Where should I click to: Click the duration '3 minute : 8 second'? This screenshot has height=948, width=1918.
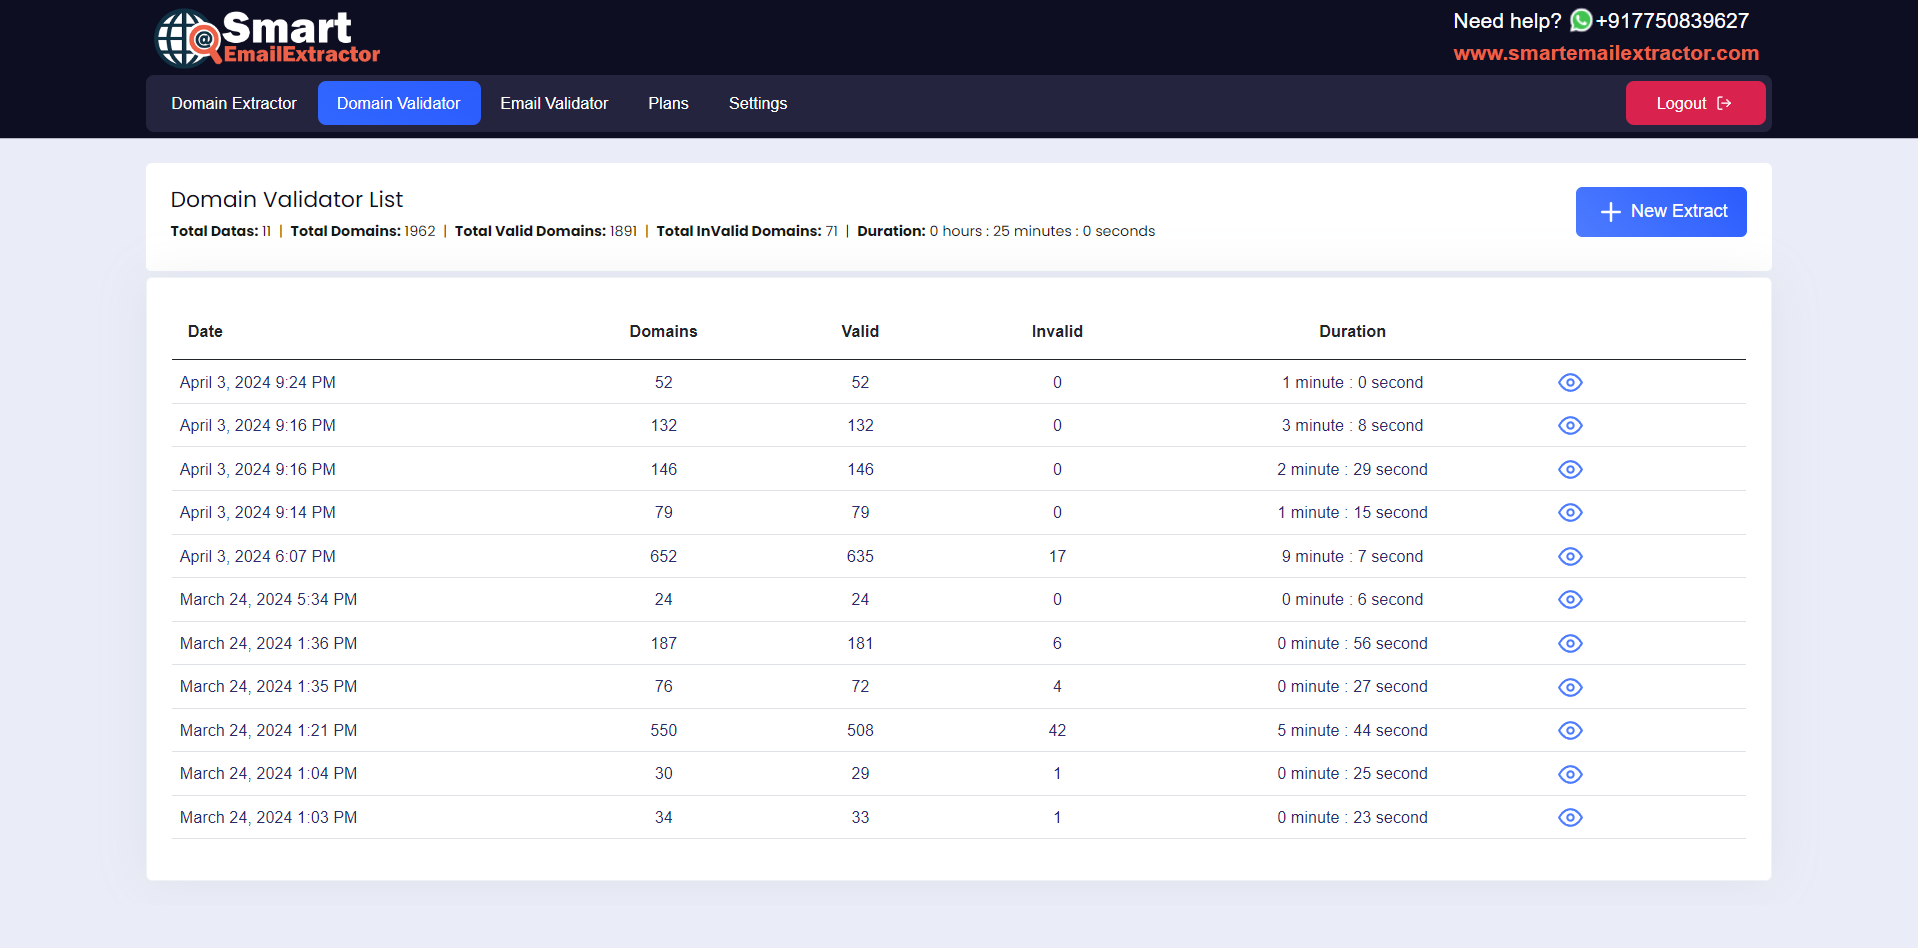click(x=1352, y=425)
